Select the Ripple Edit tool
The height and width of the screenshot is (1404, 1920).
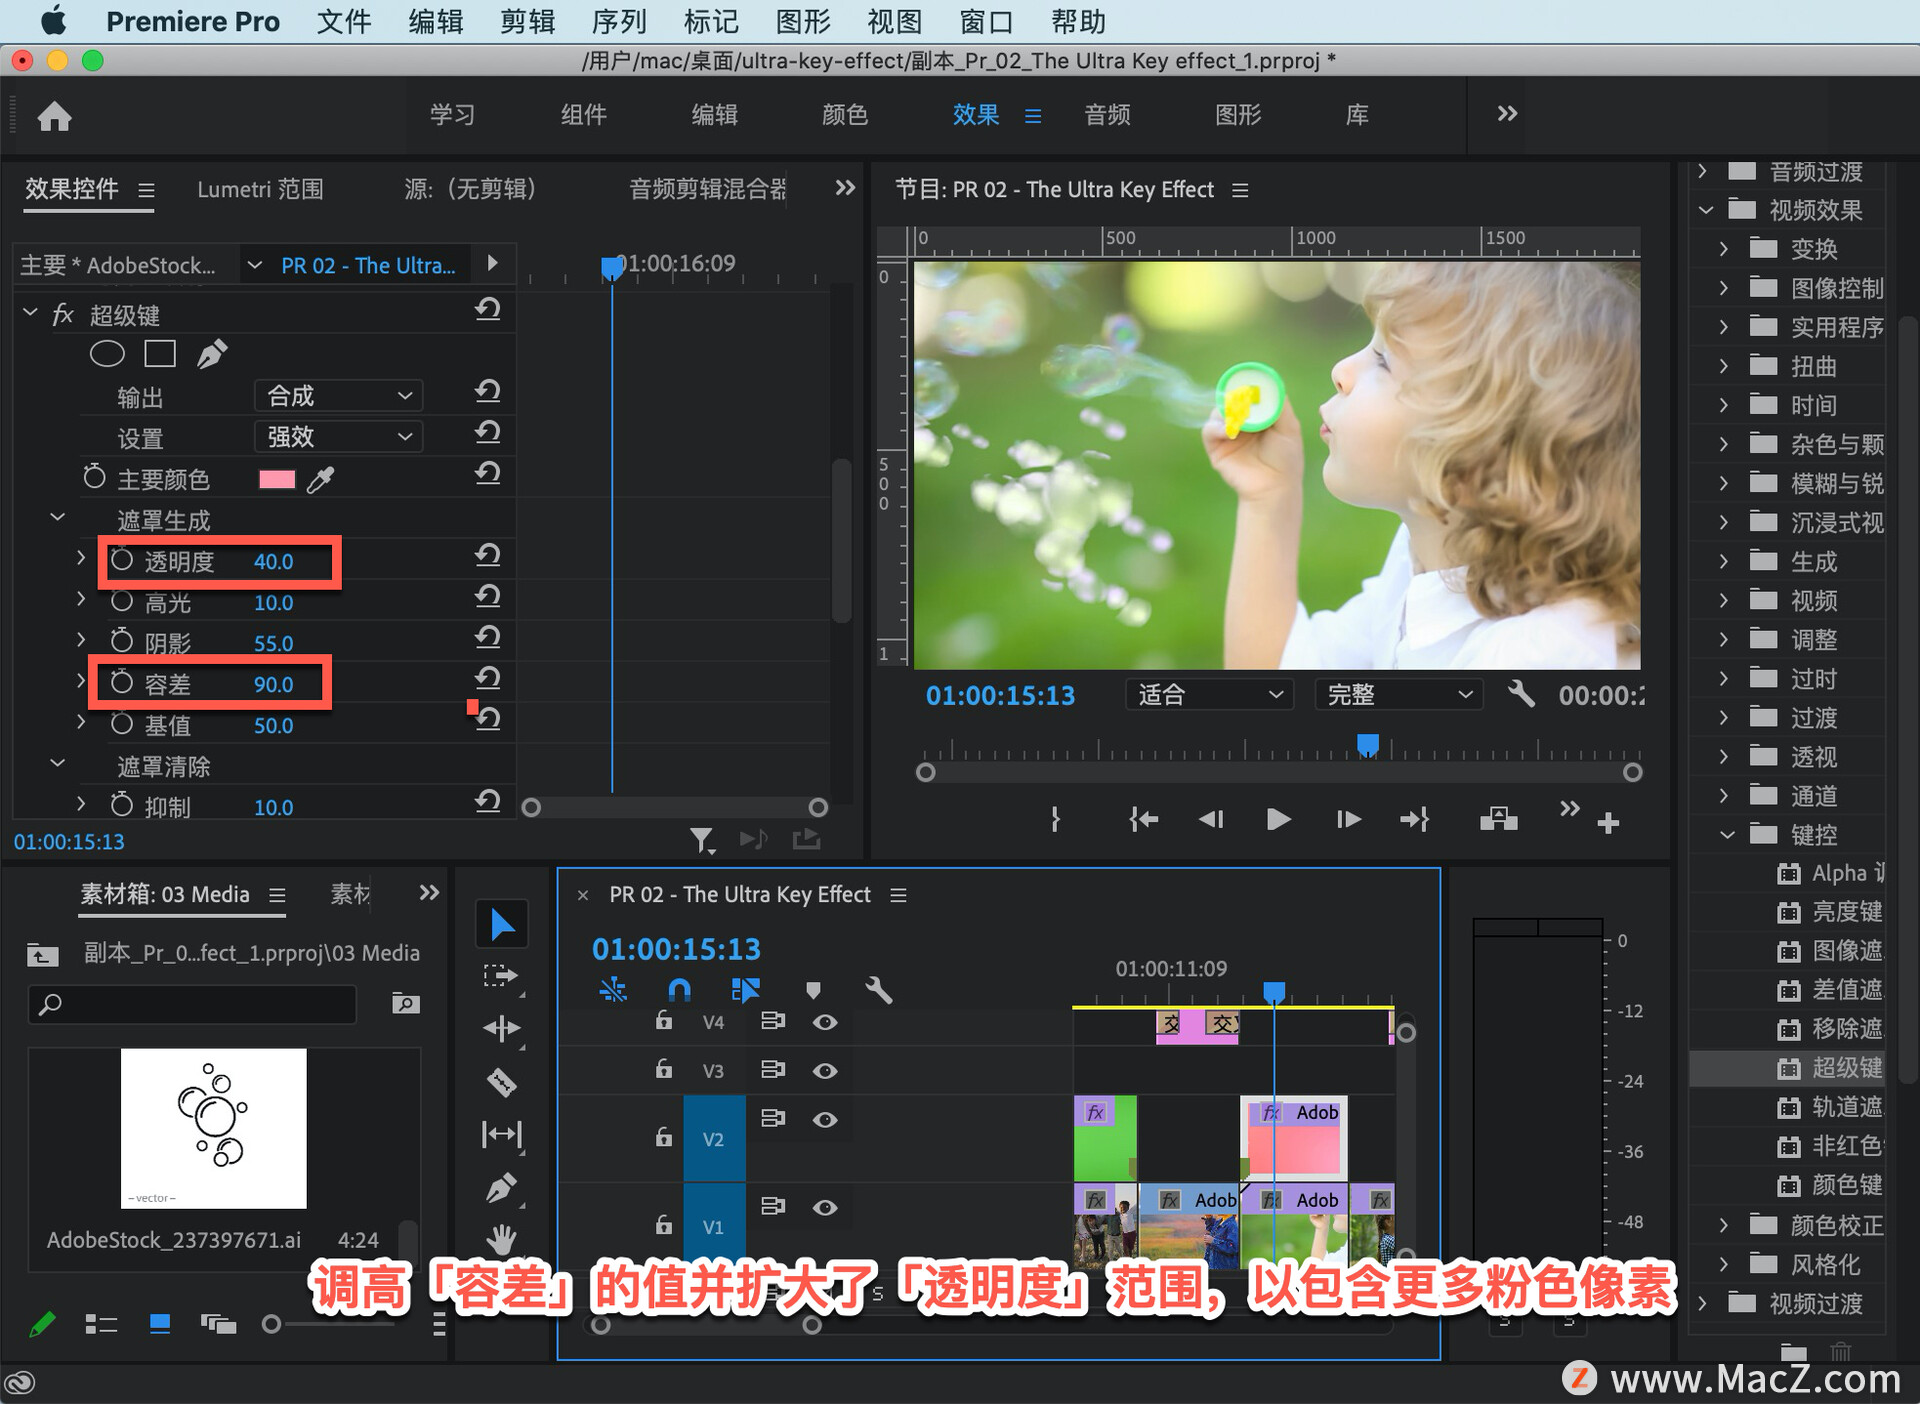point(501,1029)
